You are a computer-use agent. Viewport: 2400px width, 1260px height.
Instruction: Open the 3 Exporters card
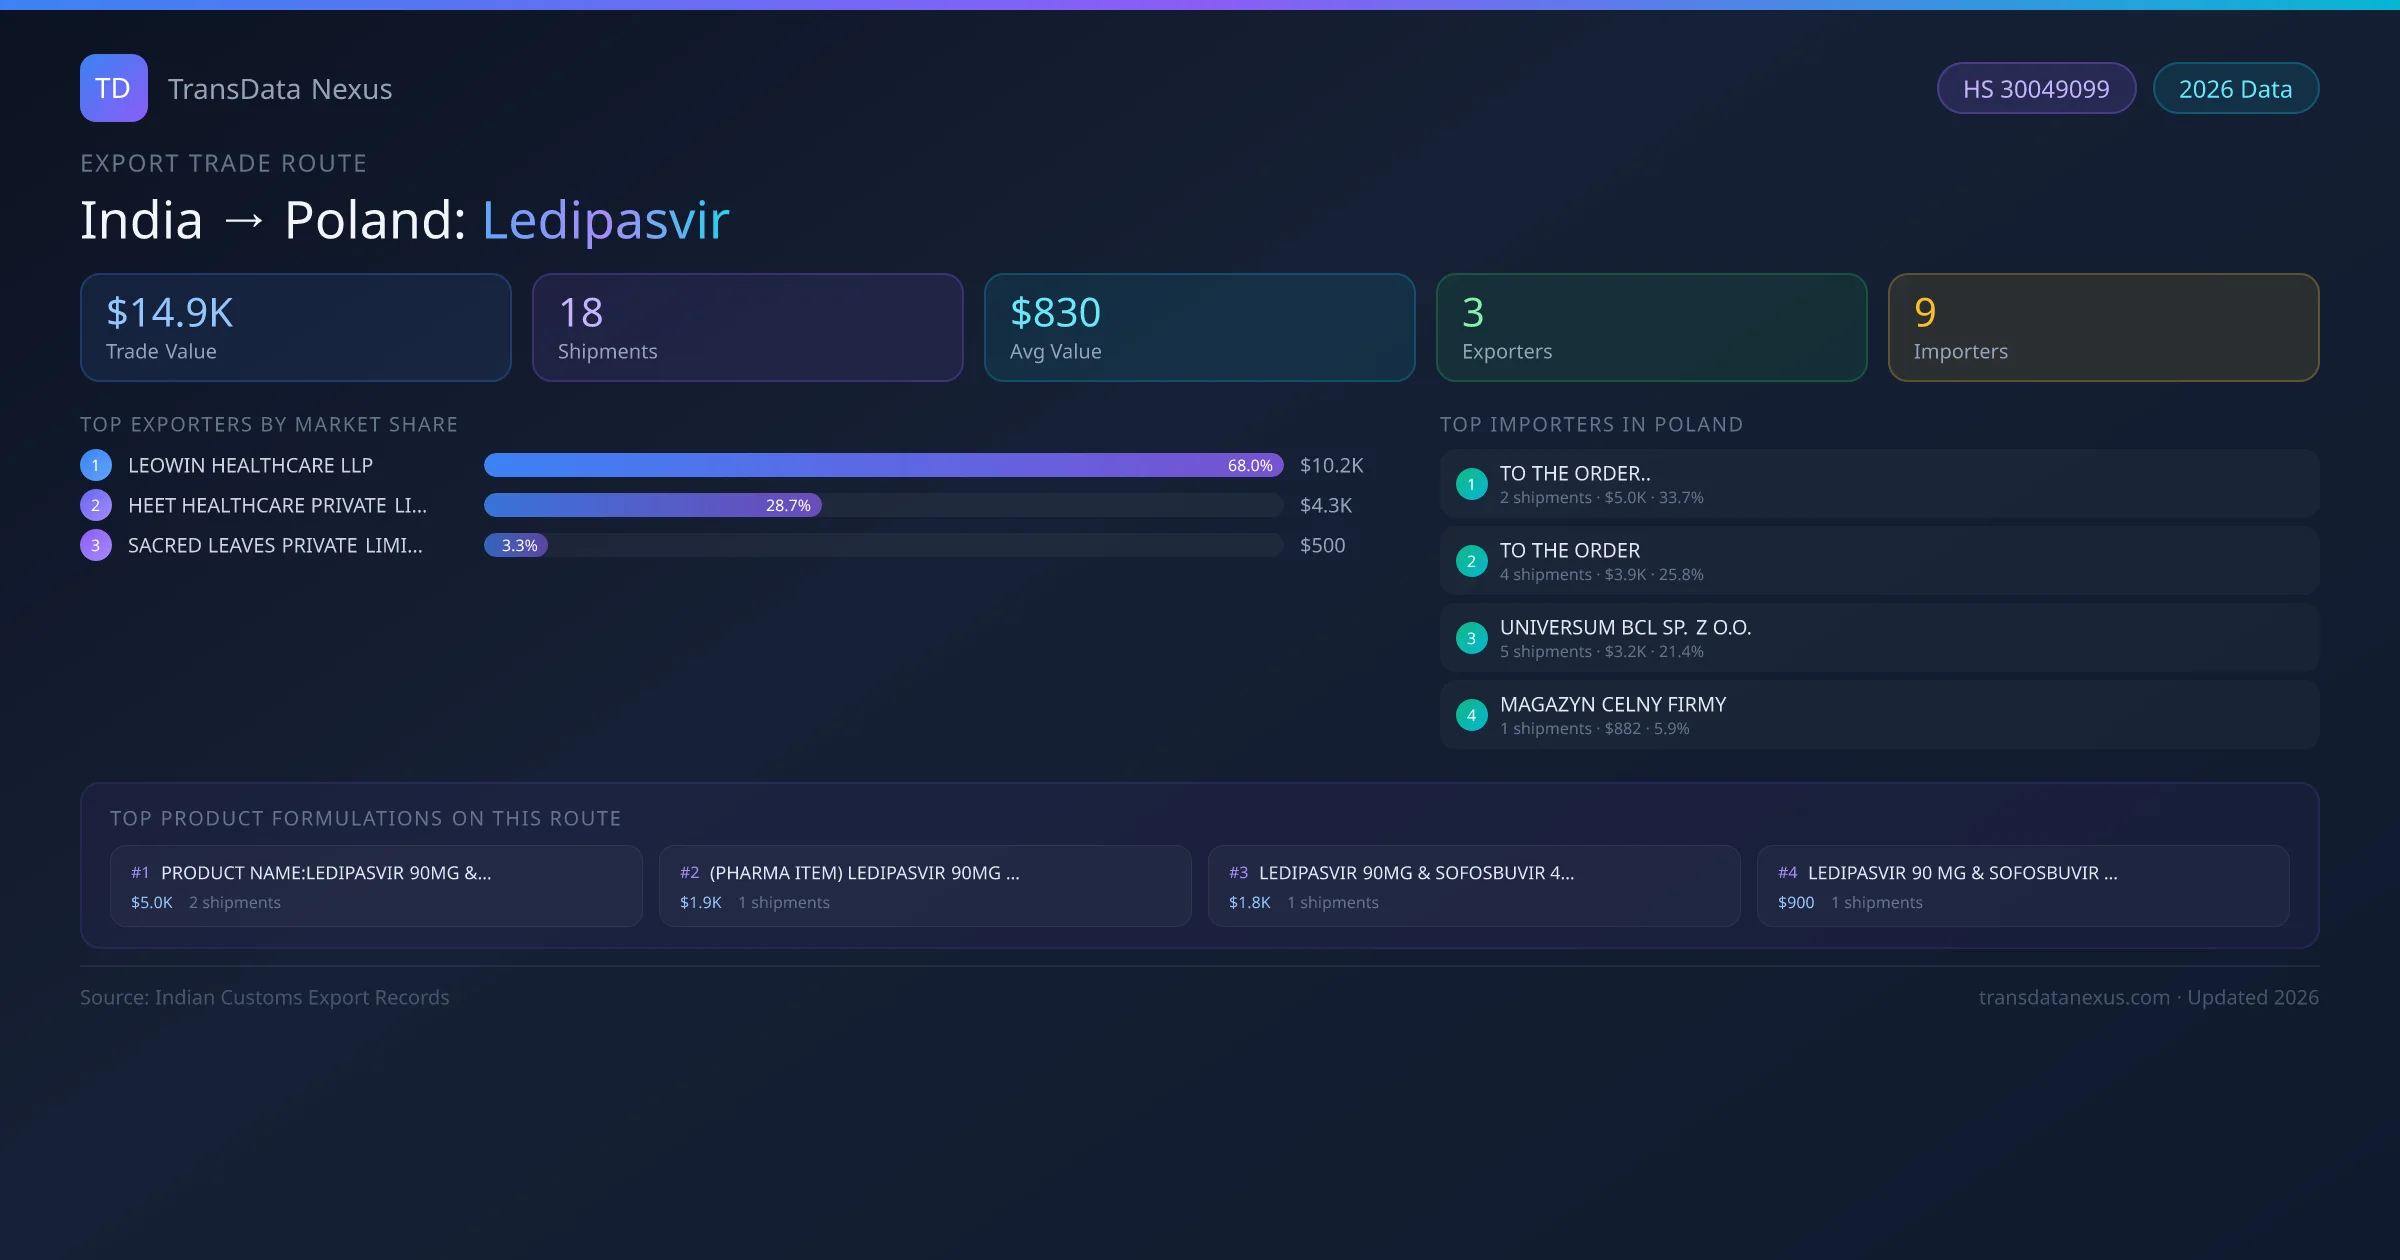click(x=1652, y=328)
